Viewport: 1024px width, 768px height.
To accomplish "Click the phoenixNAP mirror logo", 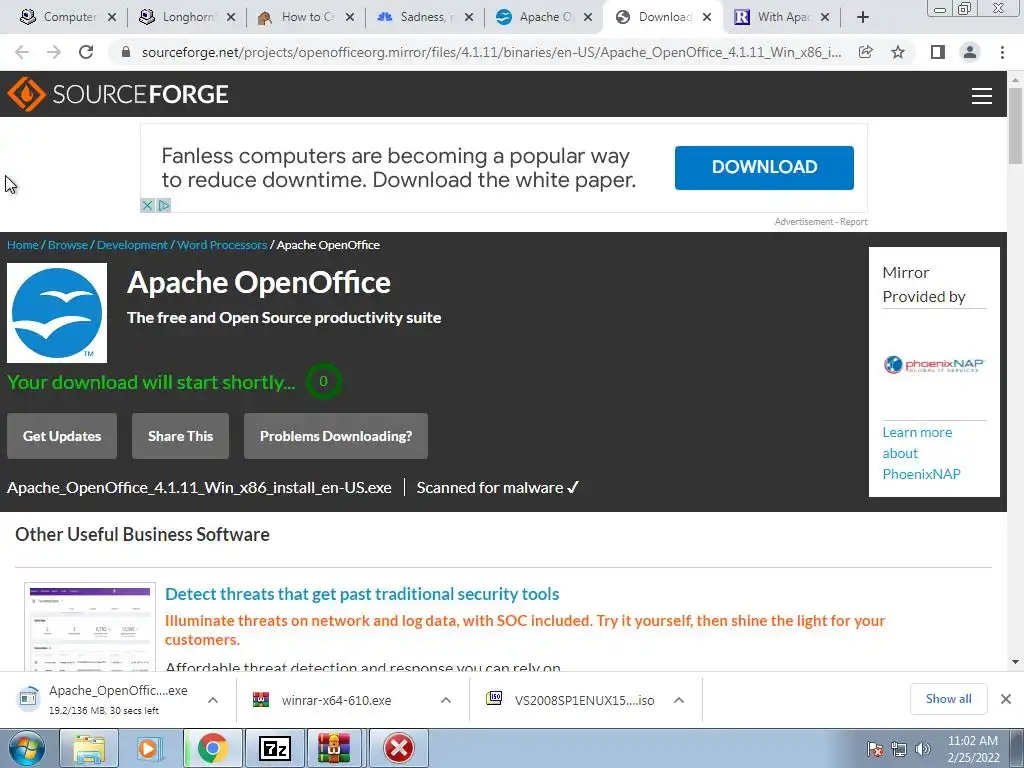I will pos(934,364).
